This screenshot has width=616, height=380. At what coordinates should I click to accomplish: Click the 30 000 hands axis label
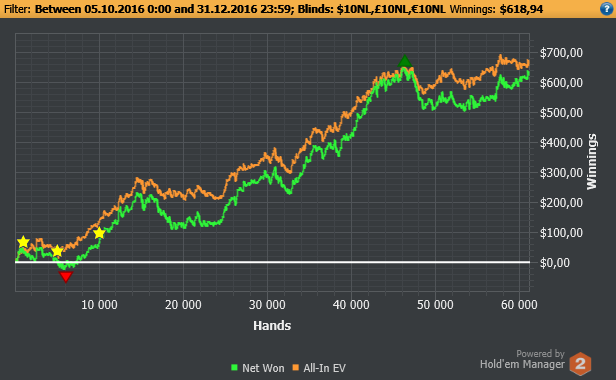267,305
